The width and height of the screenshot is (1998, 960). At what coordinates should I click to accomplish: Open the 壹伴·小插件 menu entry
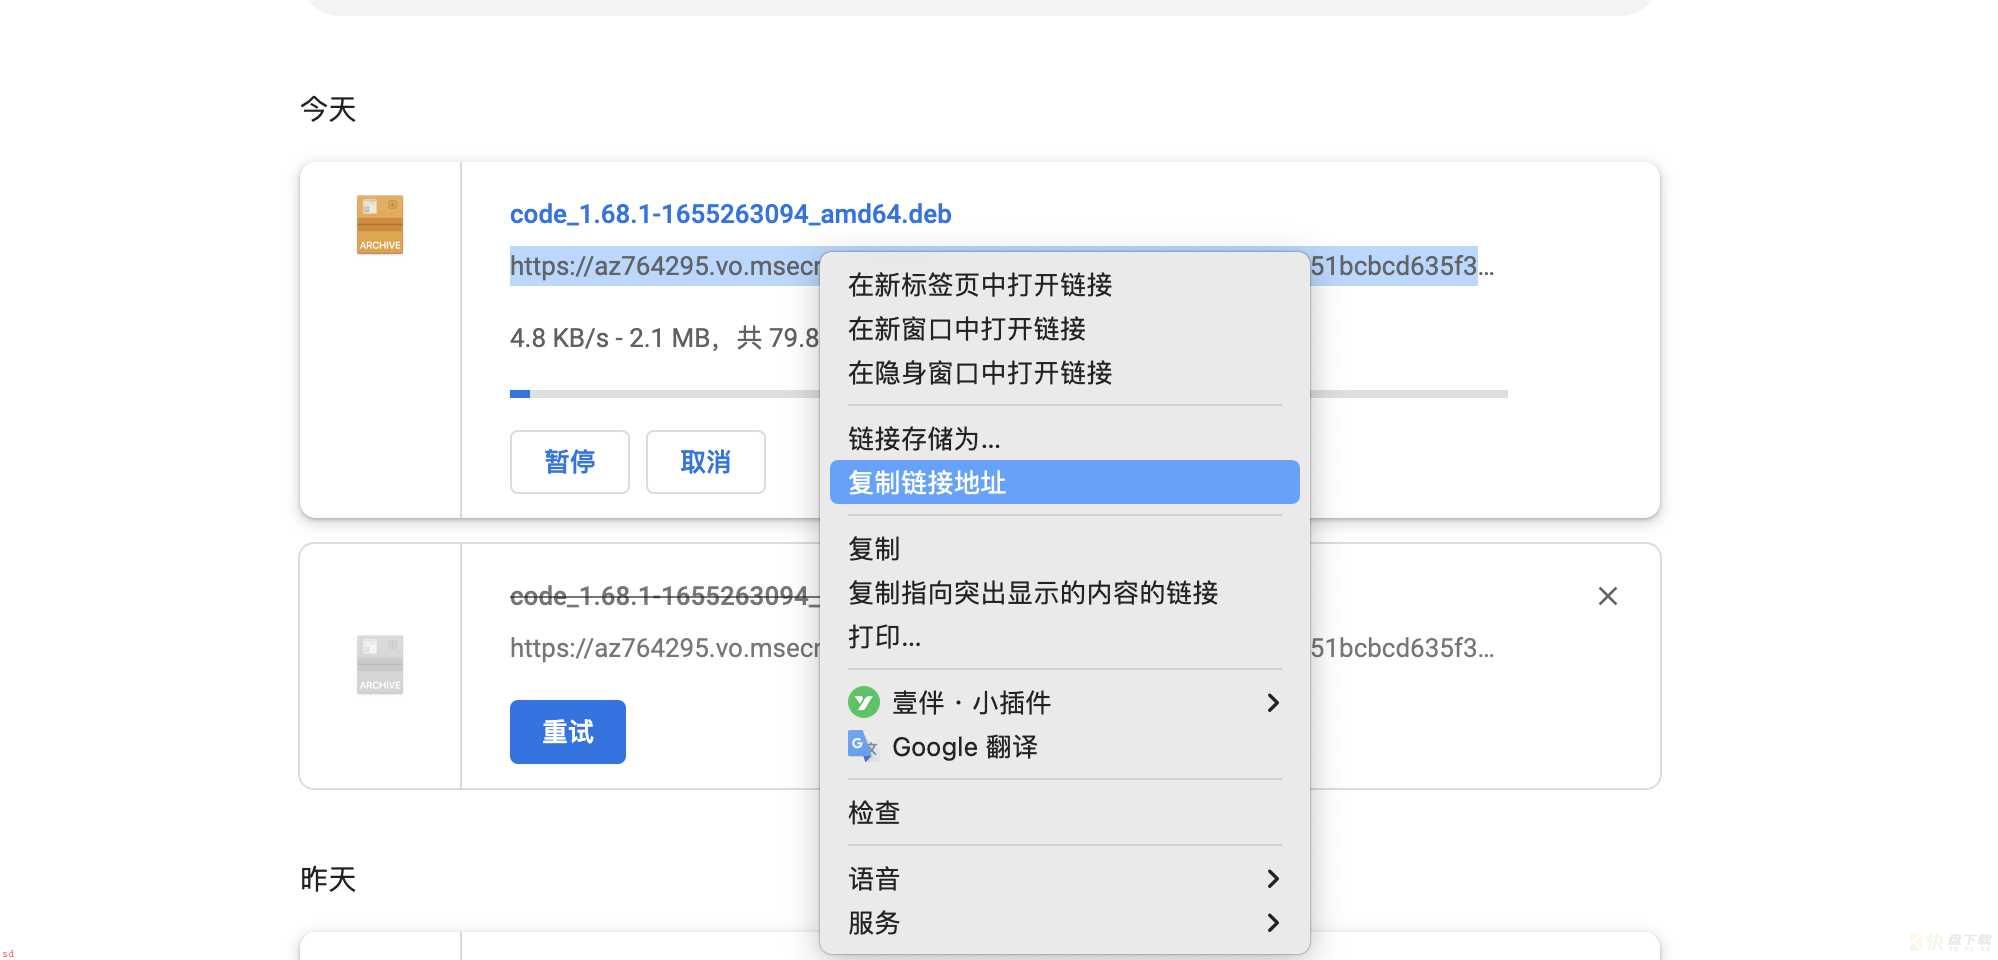(x=1064, y=702)
